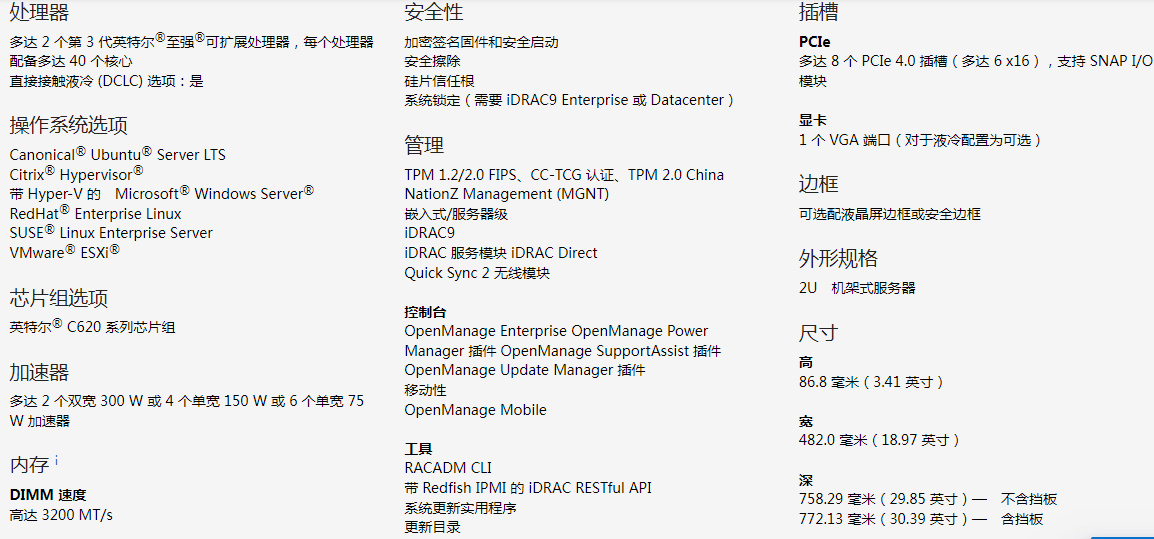
Task: Select the Canonical Ubuntu Server LTS line
Action: 118,154
